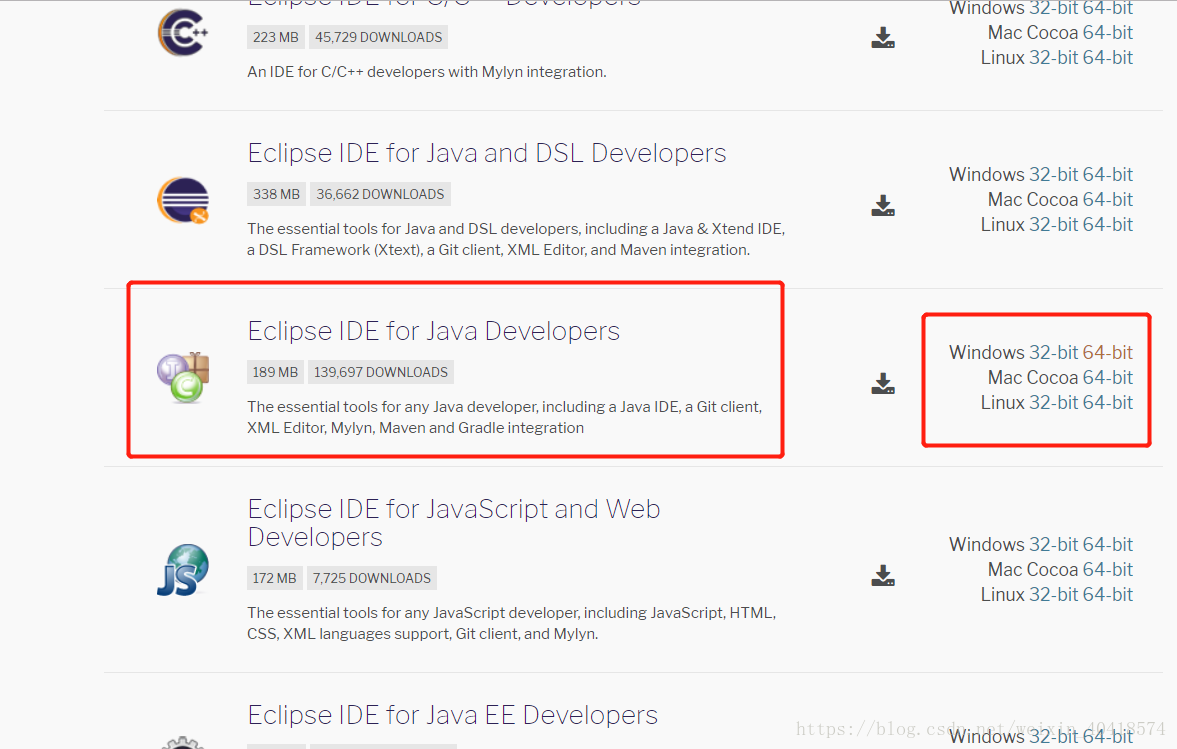Image resolution: width=1177 pixels, height=749 pixels.
Task: Choose Linux 64-bit for Java and DSL Developers
Action: click(1107, 224)
